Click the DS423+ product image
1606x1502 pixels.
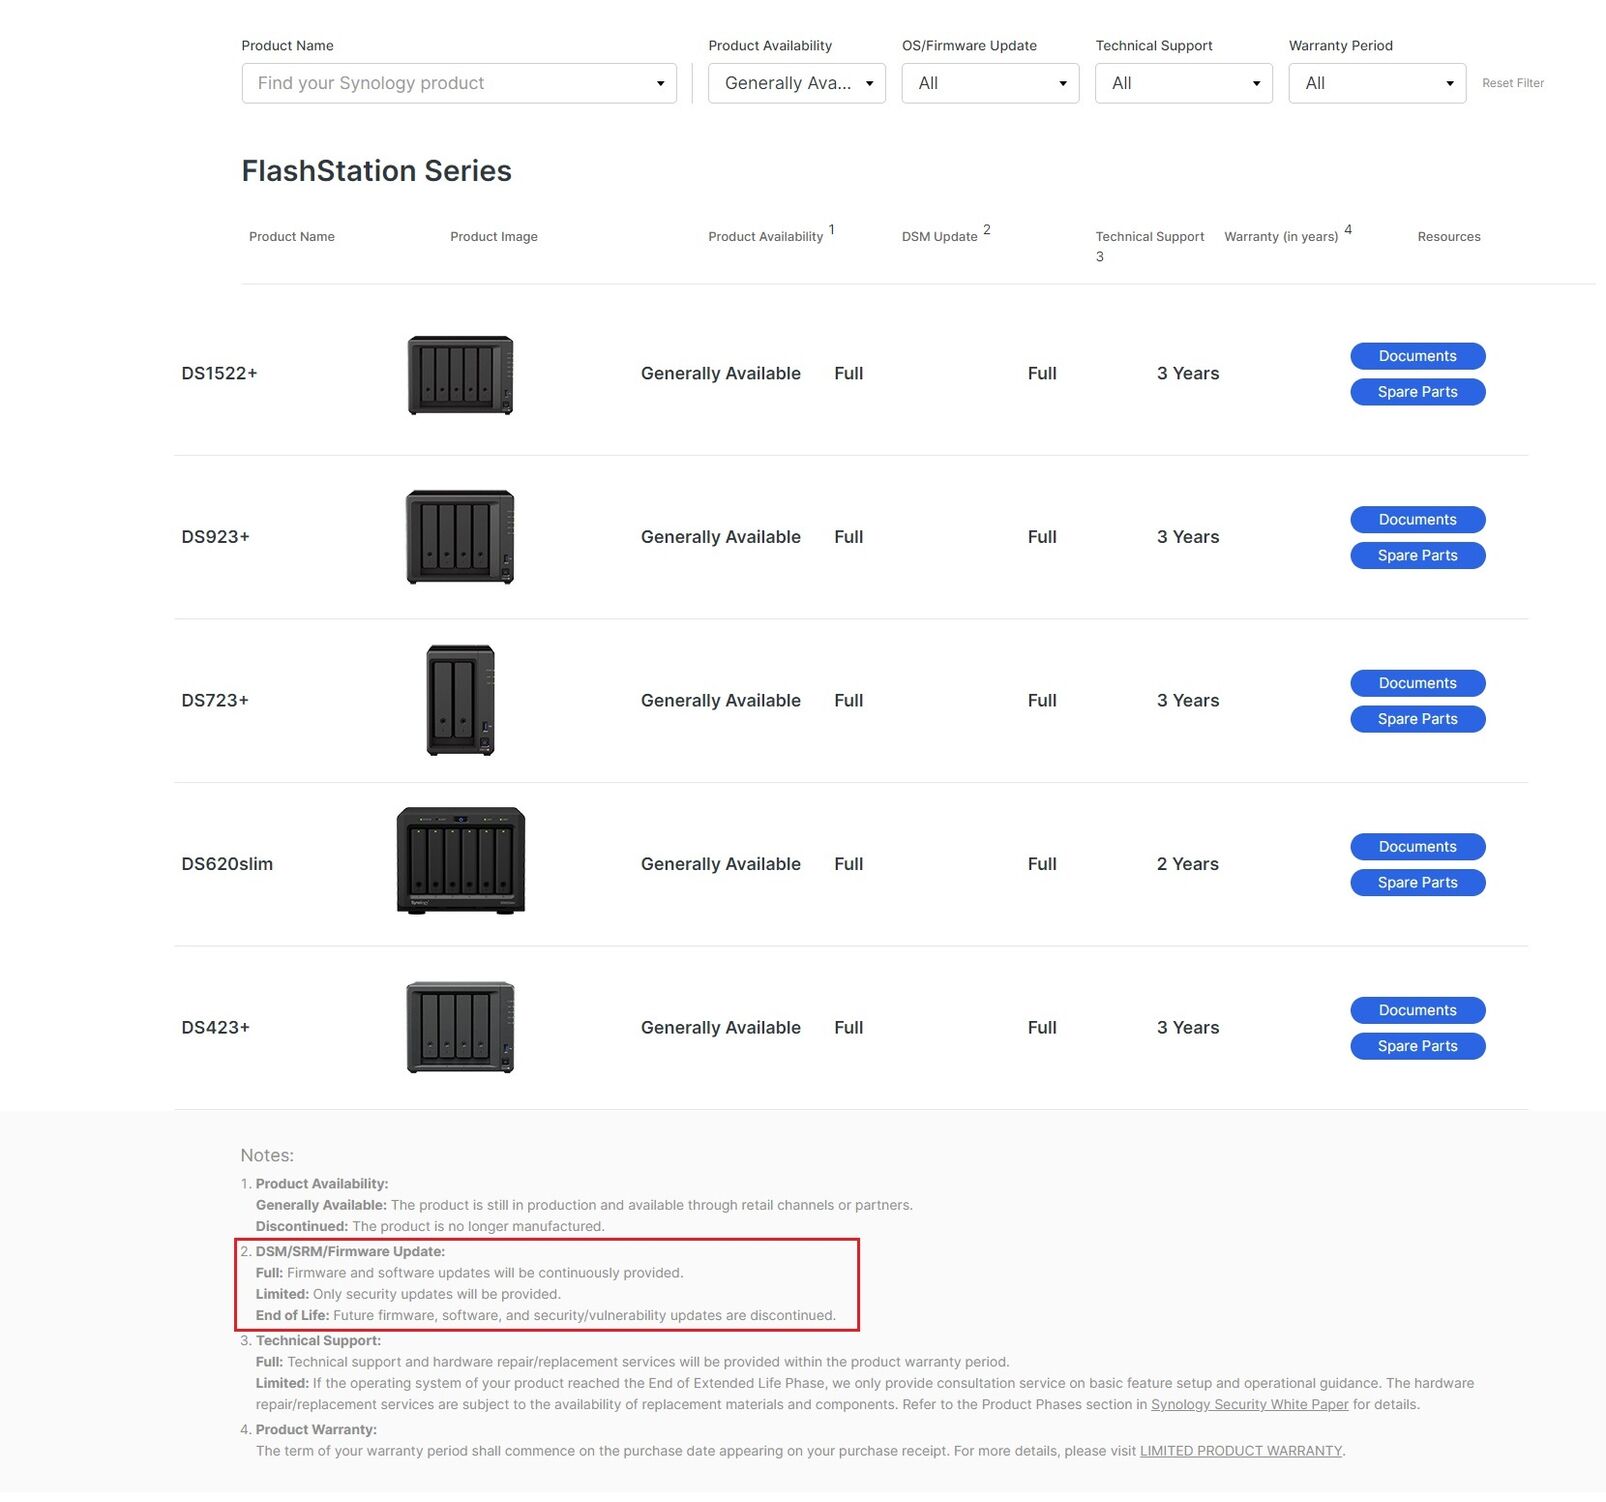(460, 1027)
